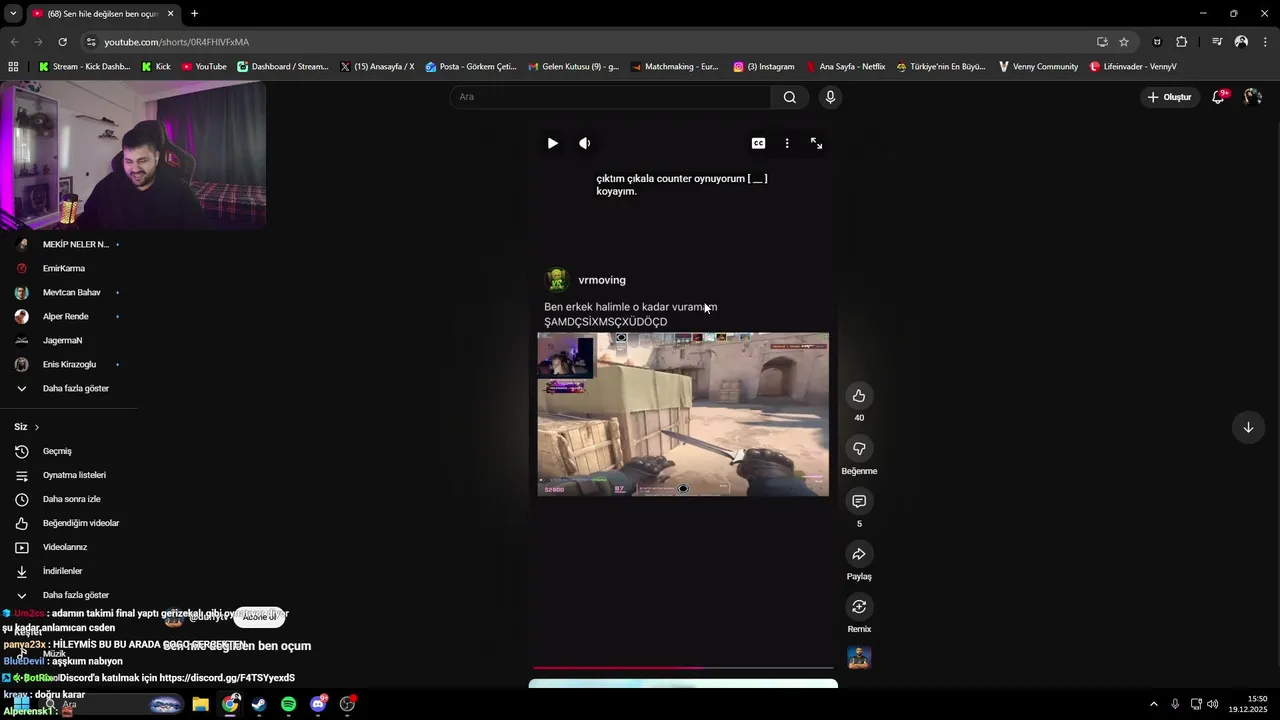Open Steam from the taskbar
This screenshot has height=720, width=1280.
click(x=259, y=704)
